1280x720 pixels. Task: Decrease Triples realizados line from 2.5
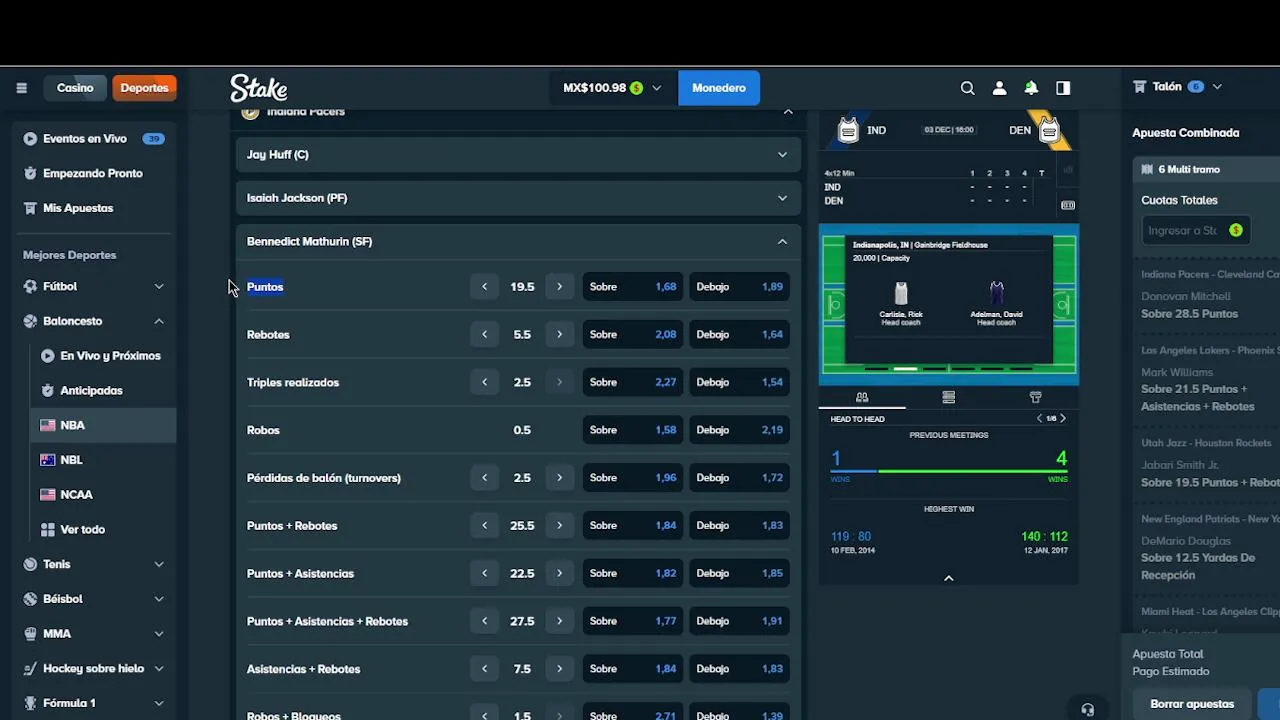pyautogui.click(x=485, y=382)
